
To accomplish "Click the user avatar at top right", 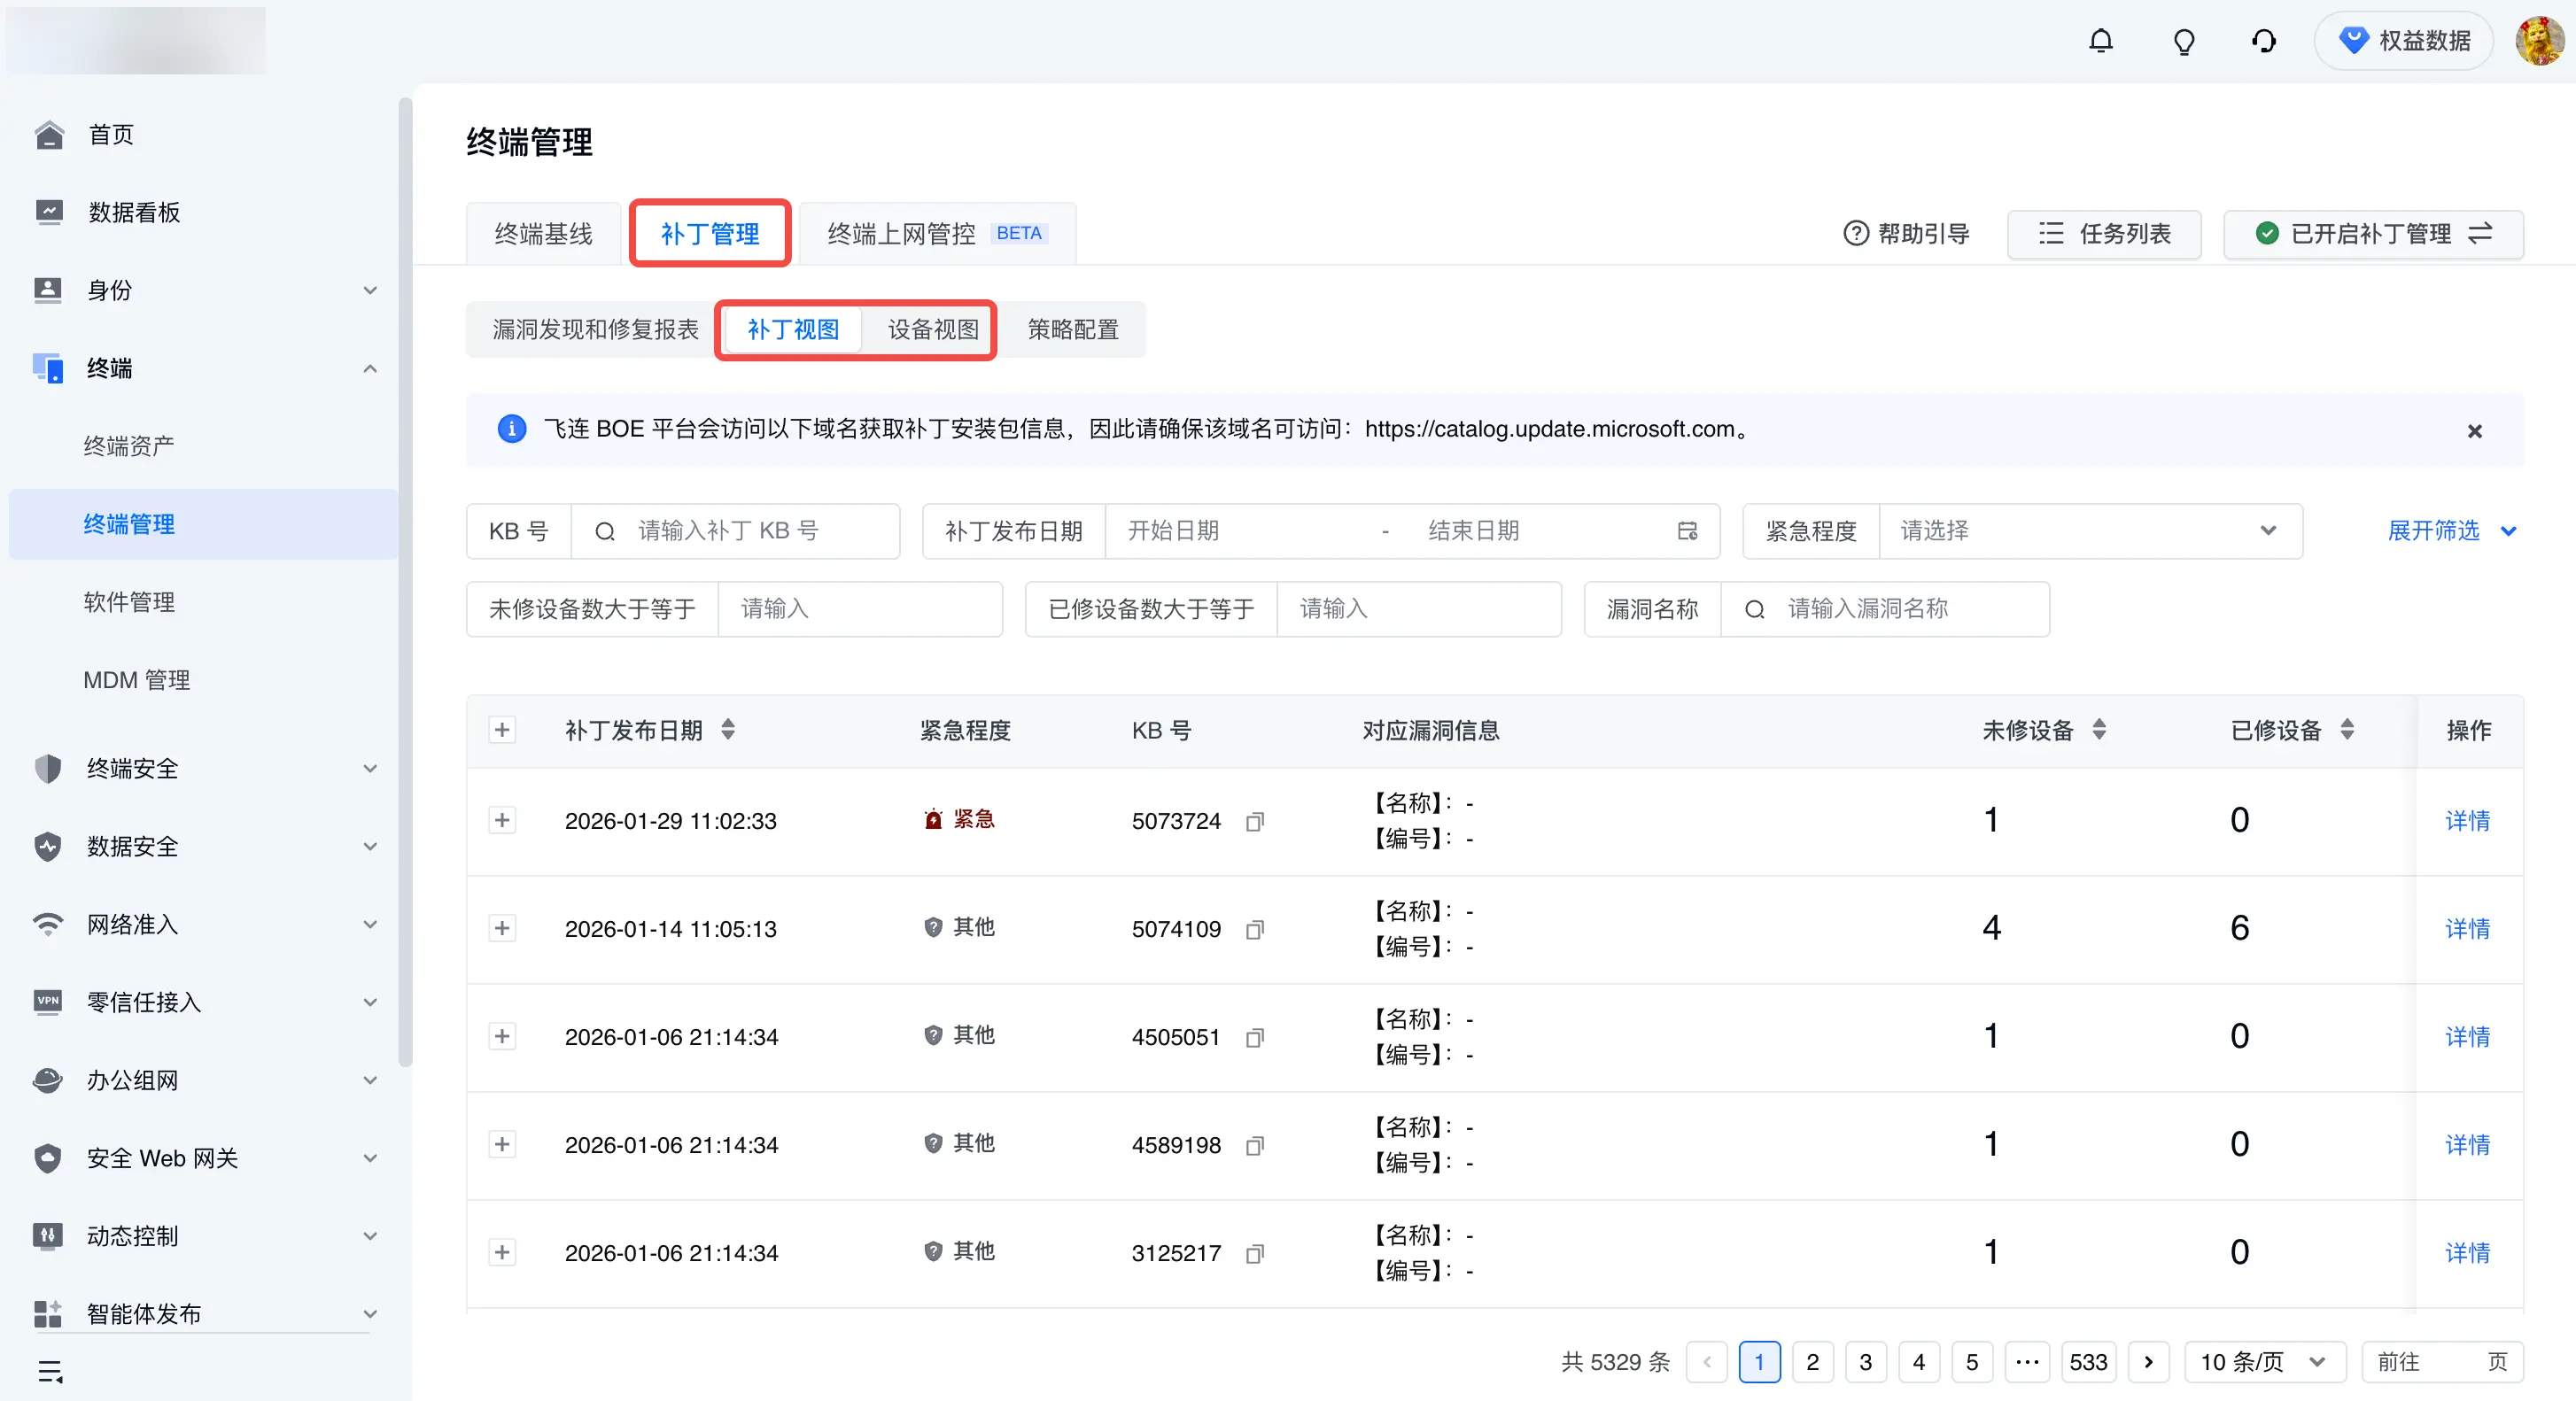I will [x=2538, y=41].
